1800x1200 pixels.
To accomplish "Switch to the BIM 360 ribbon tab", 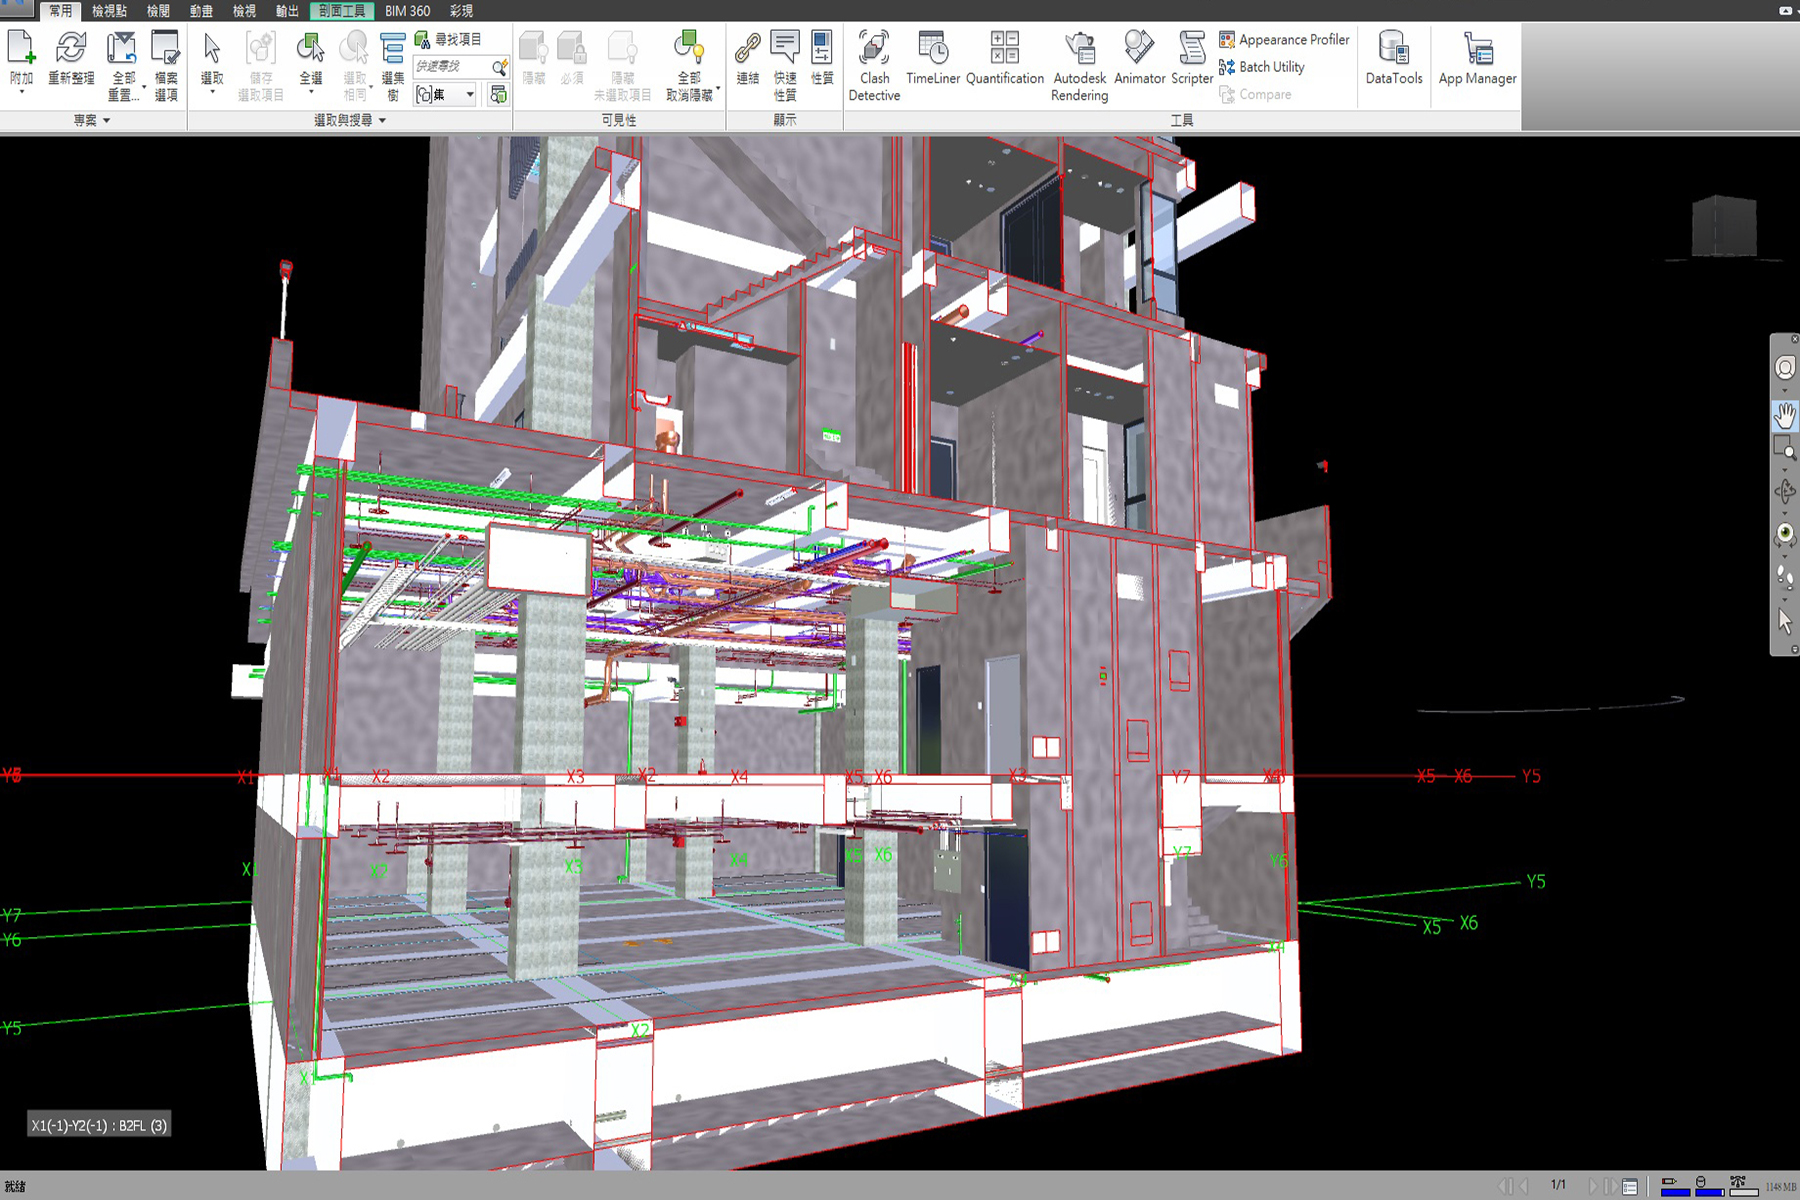I will click(408, 11).
